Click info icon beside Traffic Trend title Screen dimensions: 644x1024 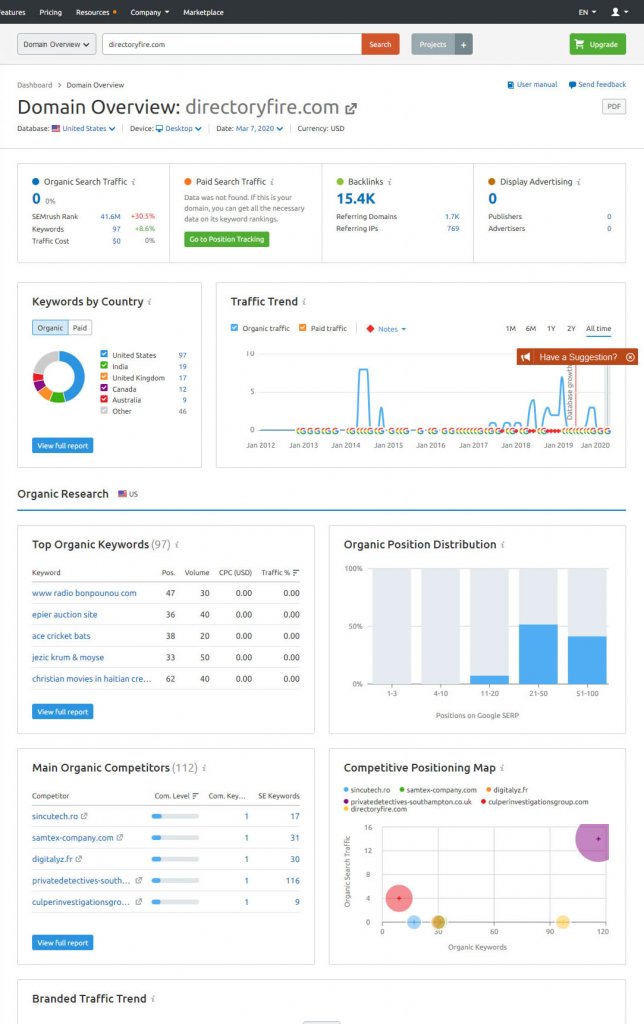304,302
